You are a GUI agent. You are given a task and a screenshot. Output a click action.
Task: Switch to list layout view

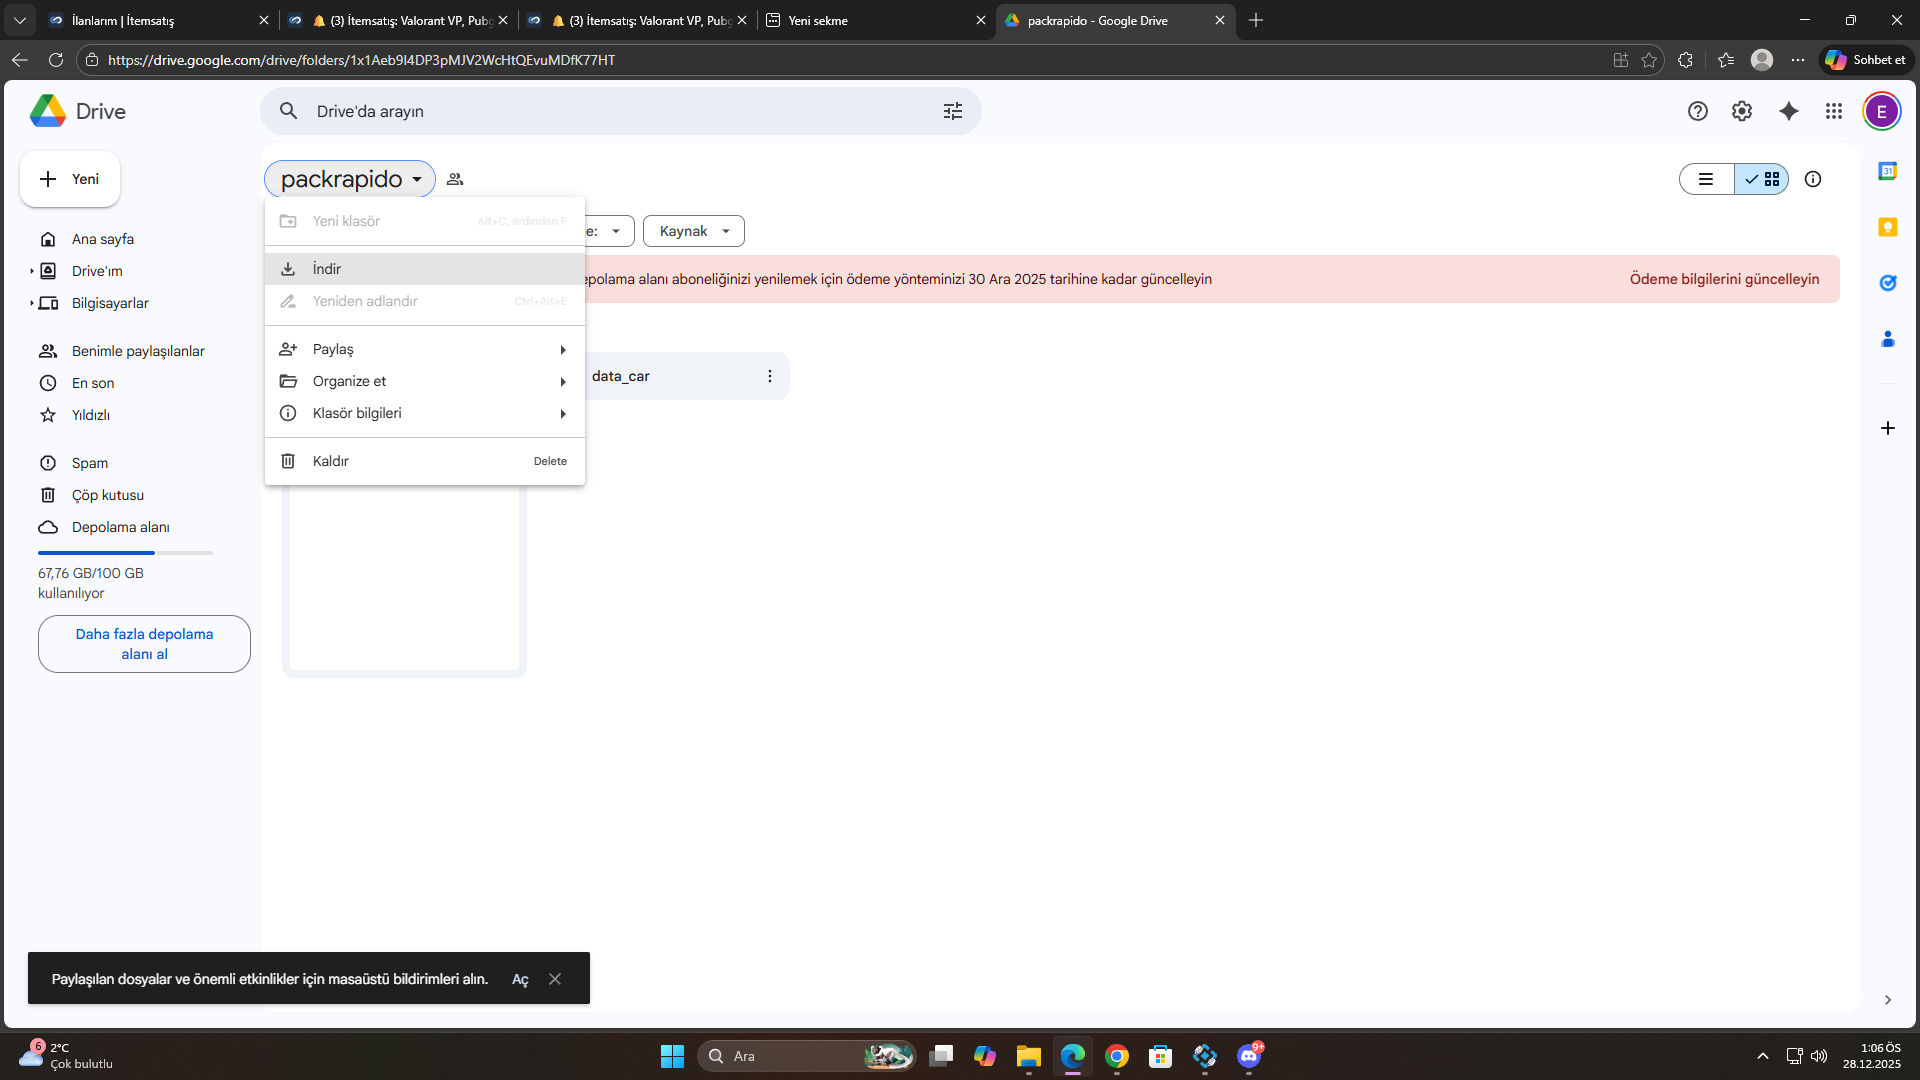point(1706,179)
